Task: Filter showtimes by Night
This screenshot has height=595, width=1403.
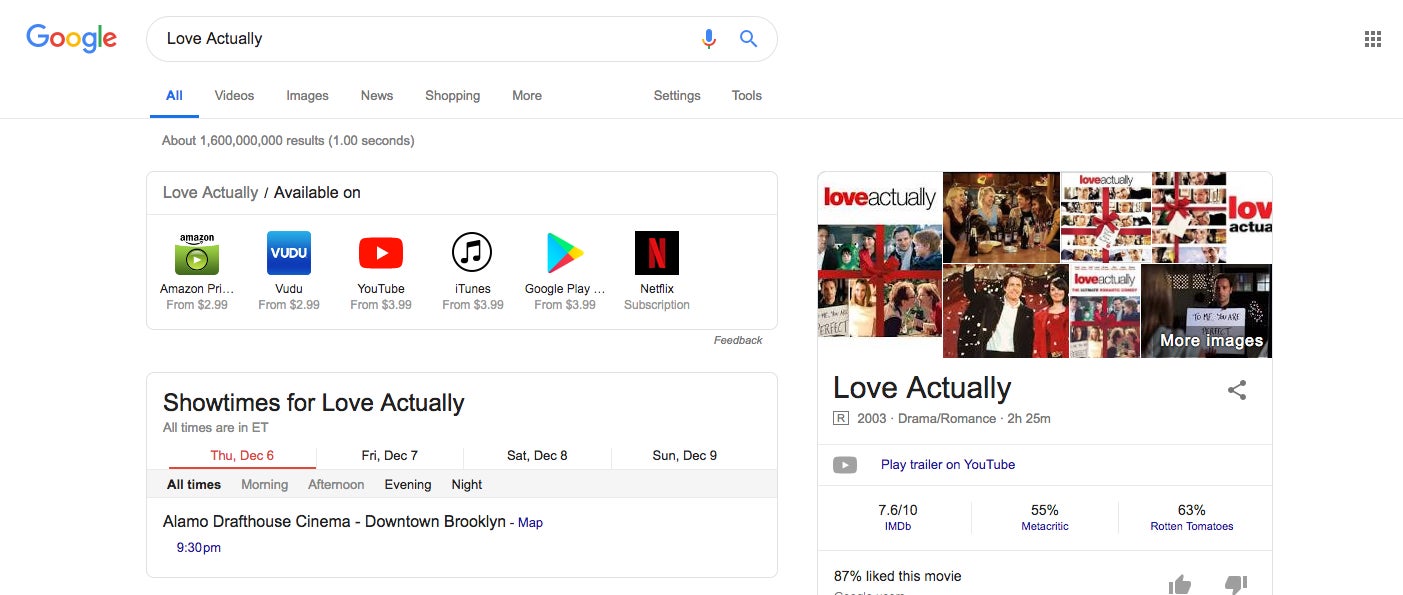Action: tap(467, 485)
